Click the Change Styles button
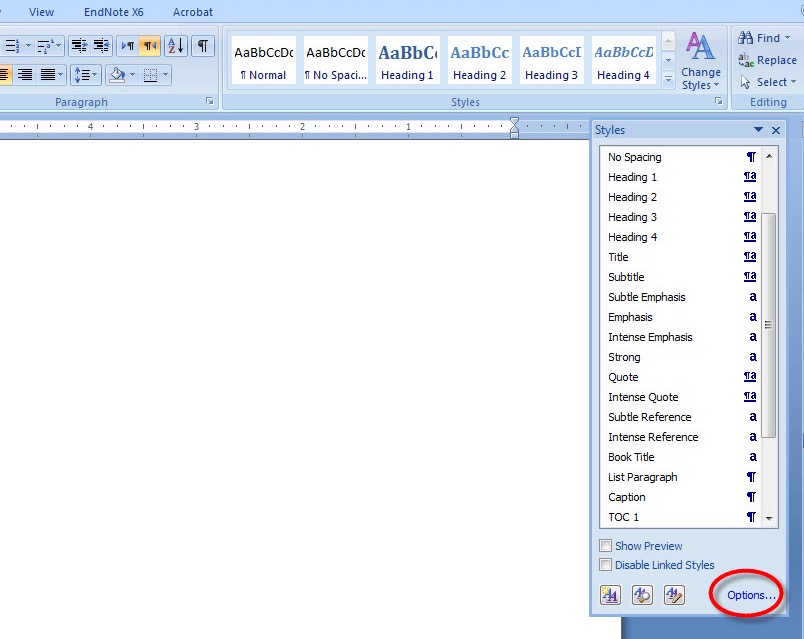Screen dimensions: 804x639 coord(700,60)
